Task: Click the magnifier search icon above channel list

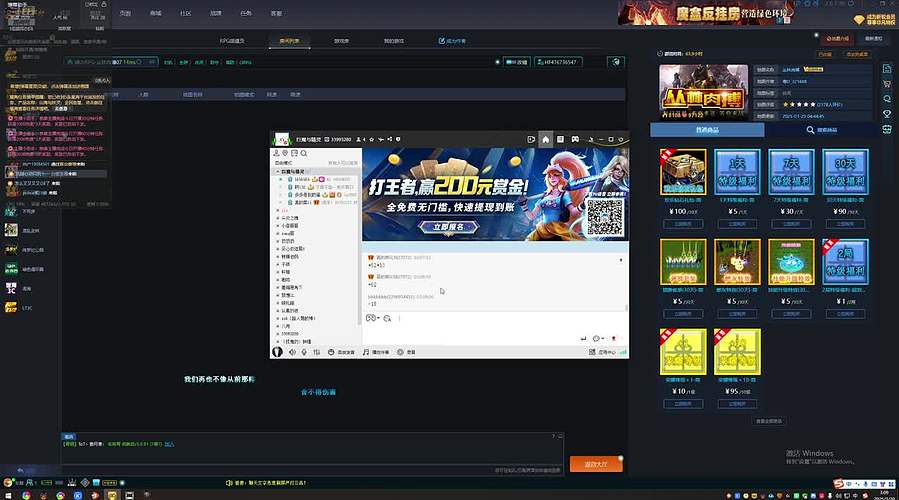Action: [304, 154]
